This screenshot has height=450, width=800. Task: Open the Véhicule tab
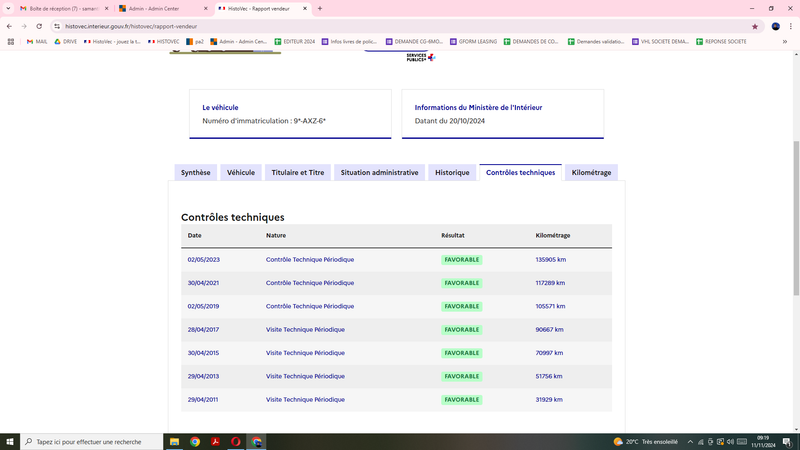click(241, 172)
